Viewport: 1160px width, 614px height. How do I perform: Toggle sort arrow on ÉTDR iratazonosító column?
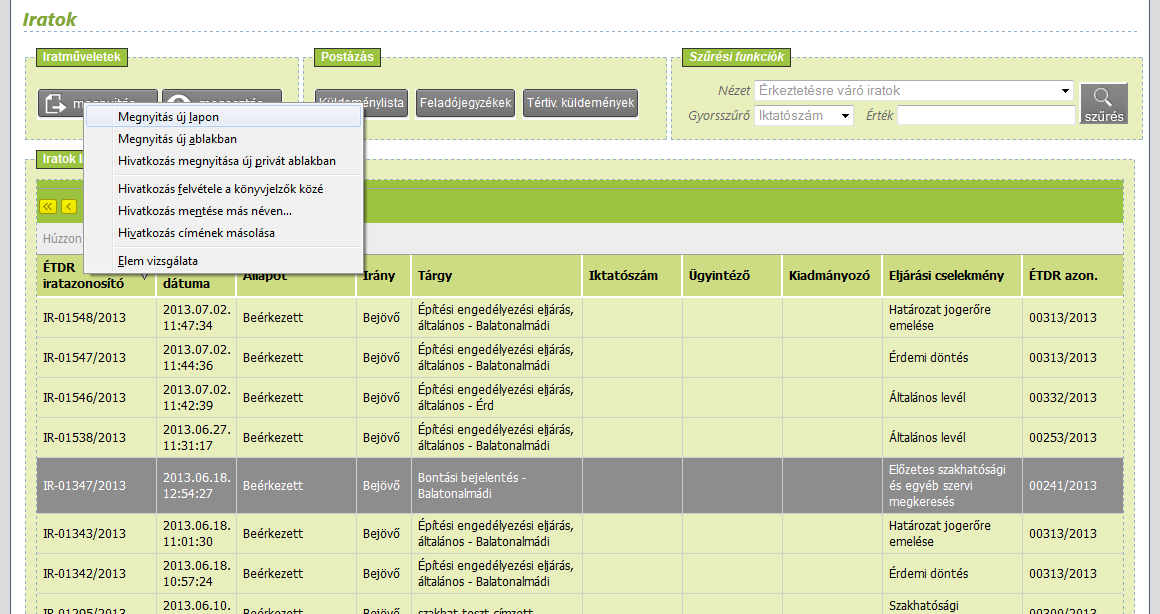click(x=144, y=277)
